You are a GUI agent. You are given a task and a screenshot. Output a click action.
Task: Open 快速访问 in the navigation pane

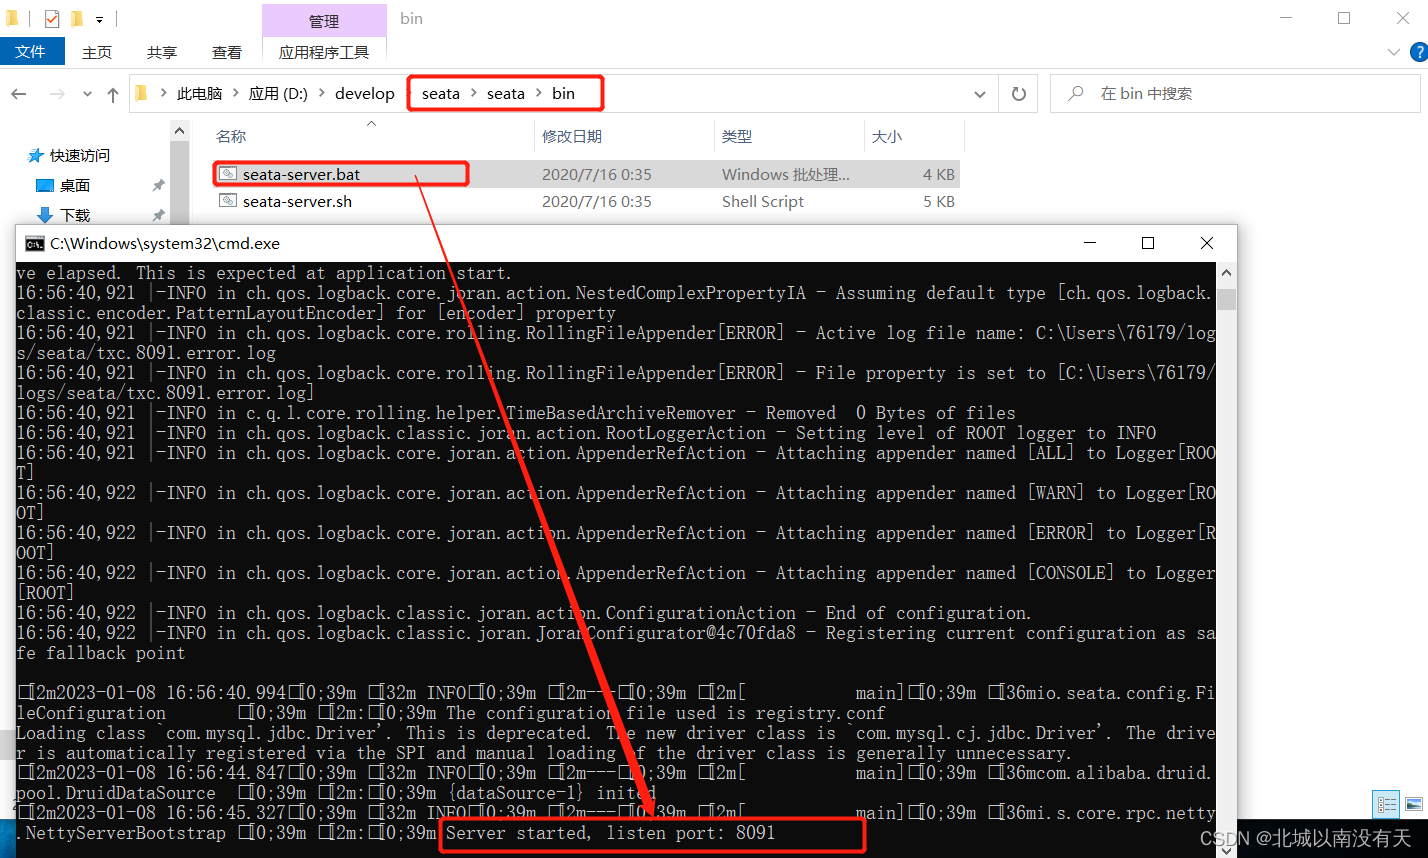click(x=80, y=155)
